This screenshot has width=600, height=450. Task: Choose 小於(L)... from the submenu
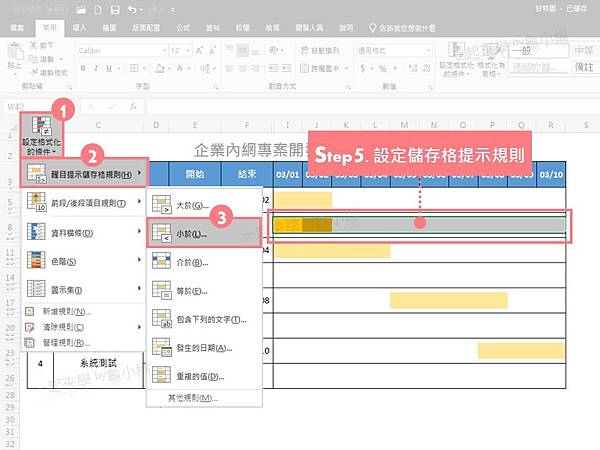204,233
